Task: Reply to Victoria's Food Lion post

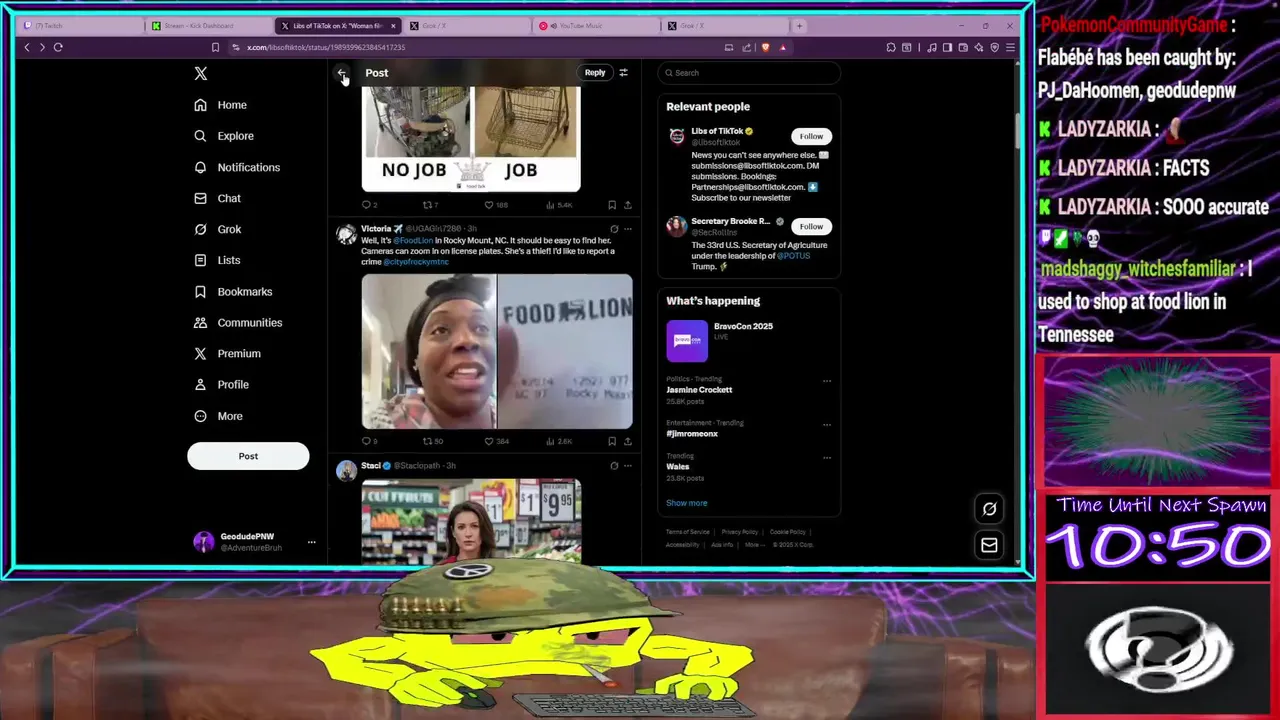Action: click(369, 441)
